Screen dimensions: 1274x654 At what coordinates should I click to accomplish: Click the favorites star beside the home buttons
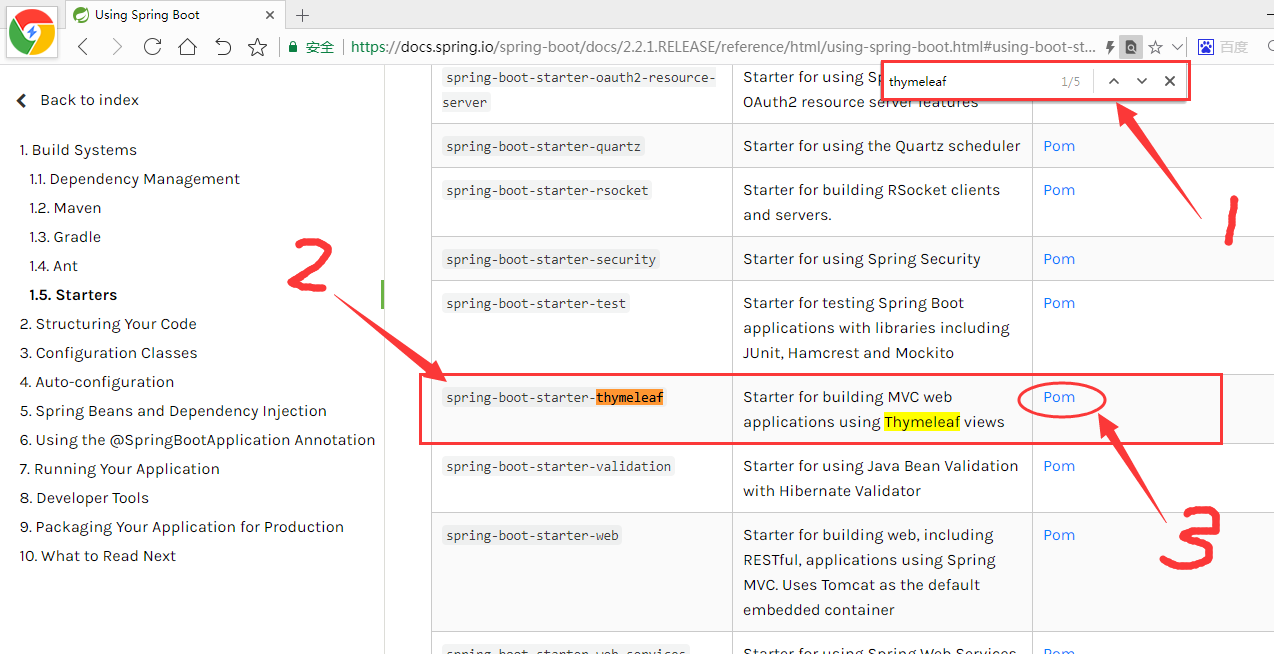(257, 47)
